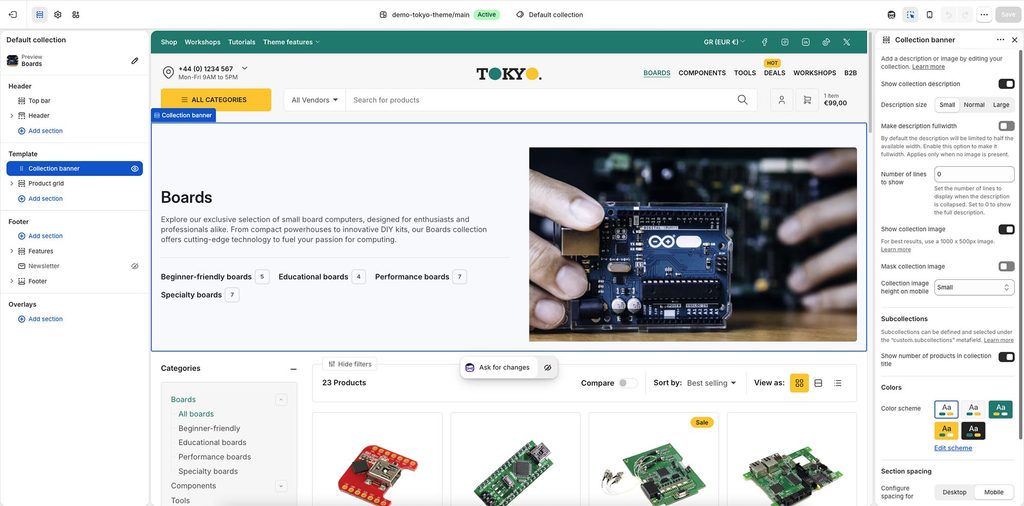Enable Make description fullwidth switch
Screen dimensions: 1024x506
pyautogui.click(x=1006, y=126)
